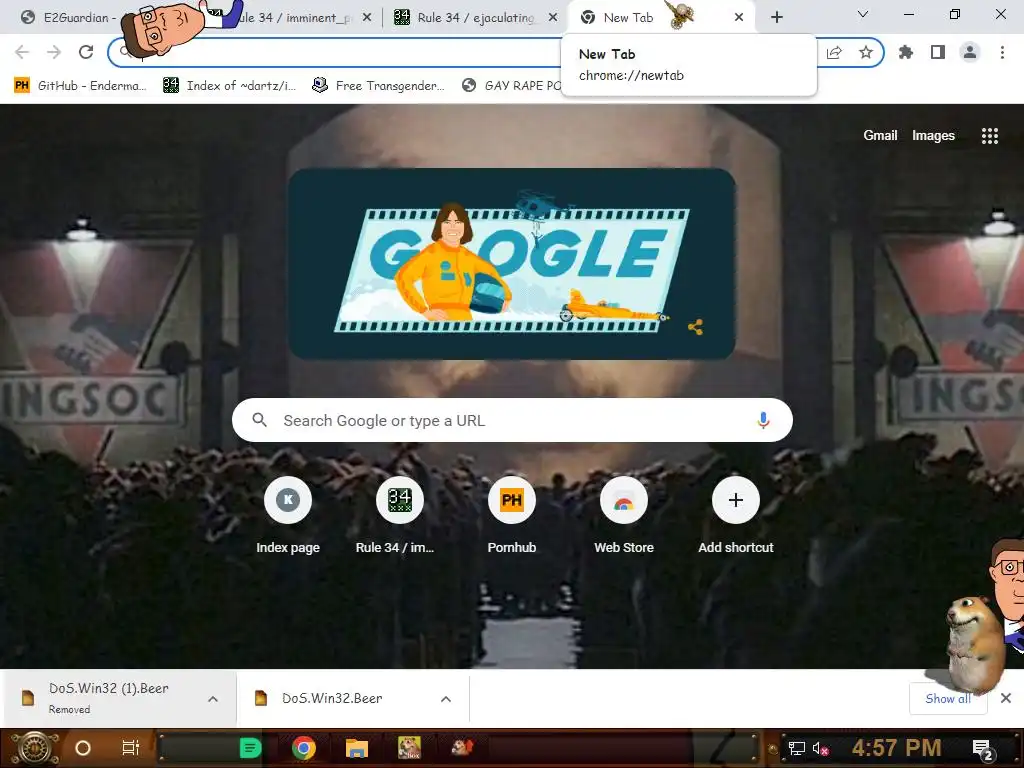The height and width of the screenshot is (768, 1024).
Task: Open the Chrome three-dot menu
Action: [x=1002, y=52]
